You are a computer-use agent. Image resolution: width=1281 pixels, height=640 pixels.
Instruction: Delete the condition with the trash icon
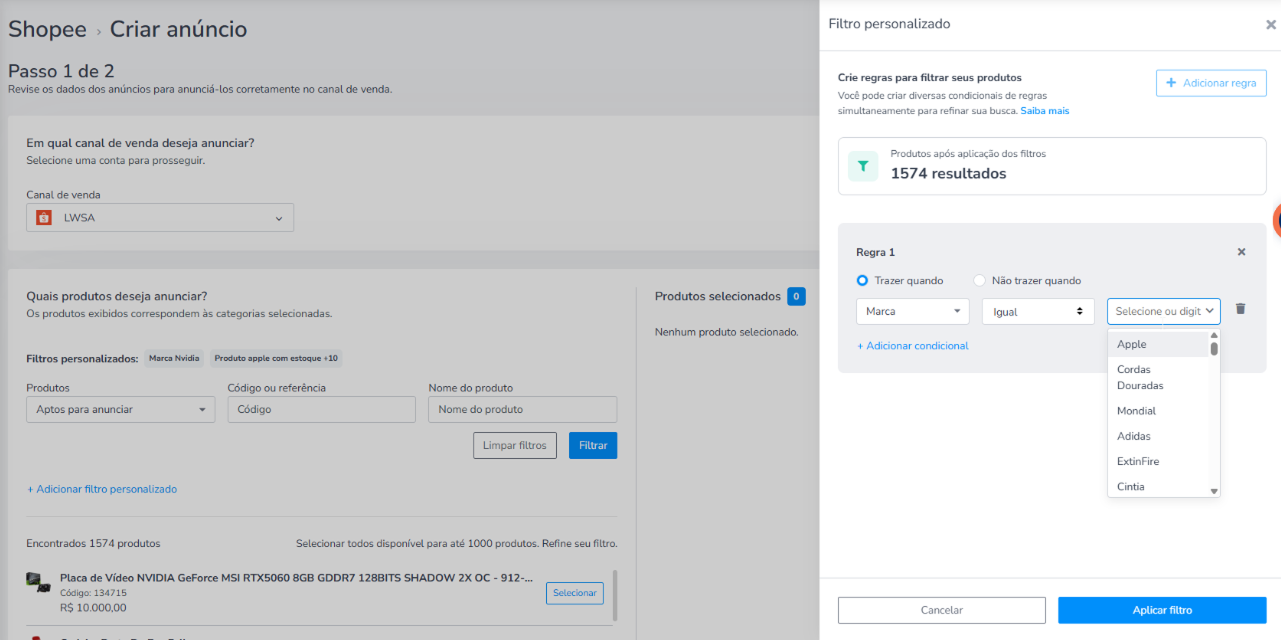pos(1240,309)
